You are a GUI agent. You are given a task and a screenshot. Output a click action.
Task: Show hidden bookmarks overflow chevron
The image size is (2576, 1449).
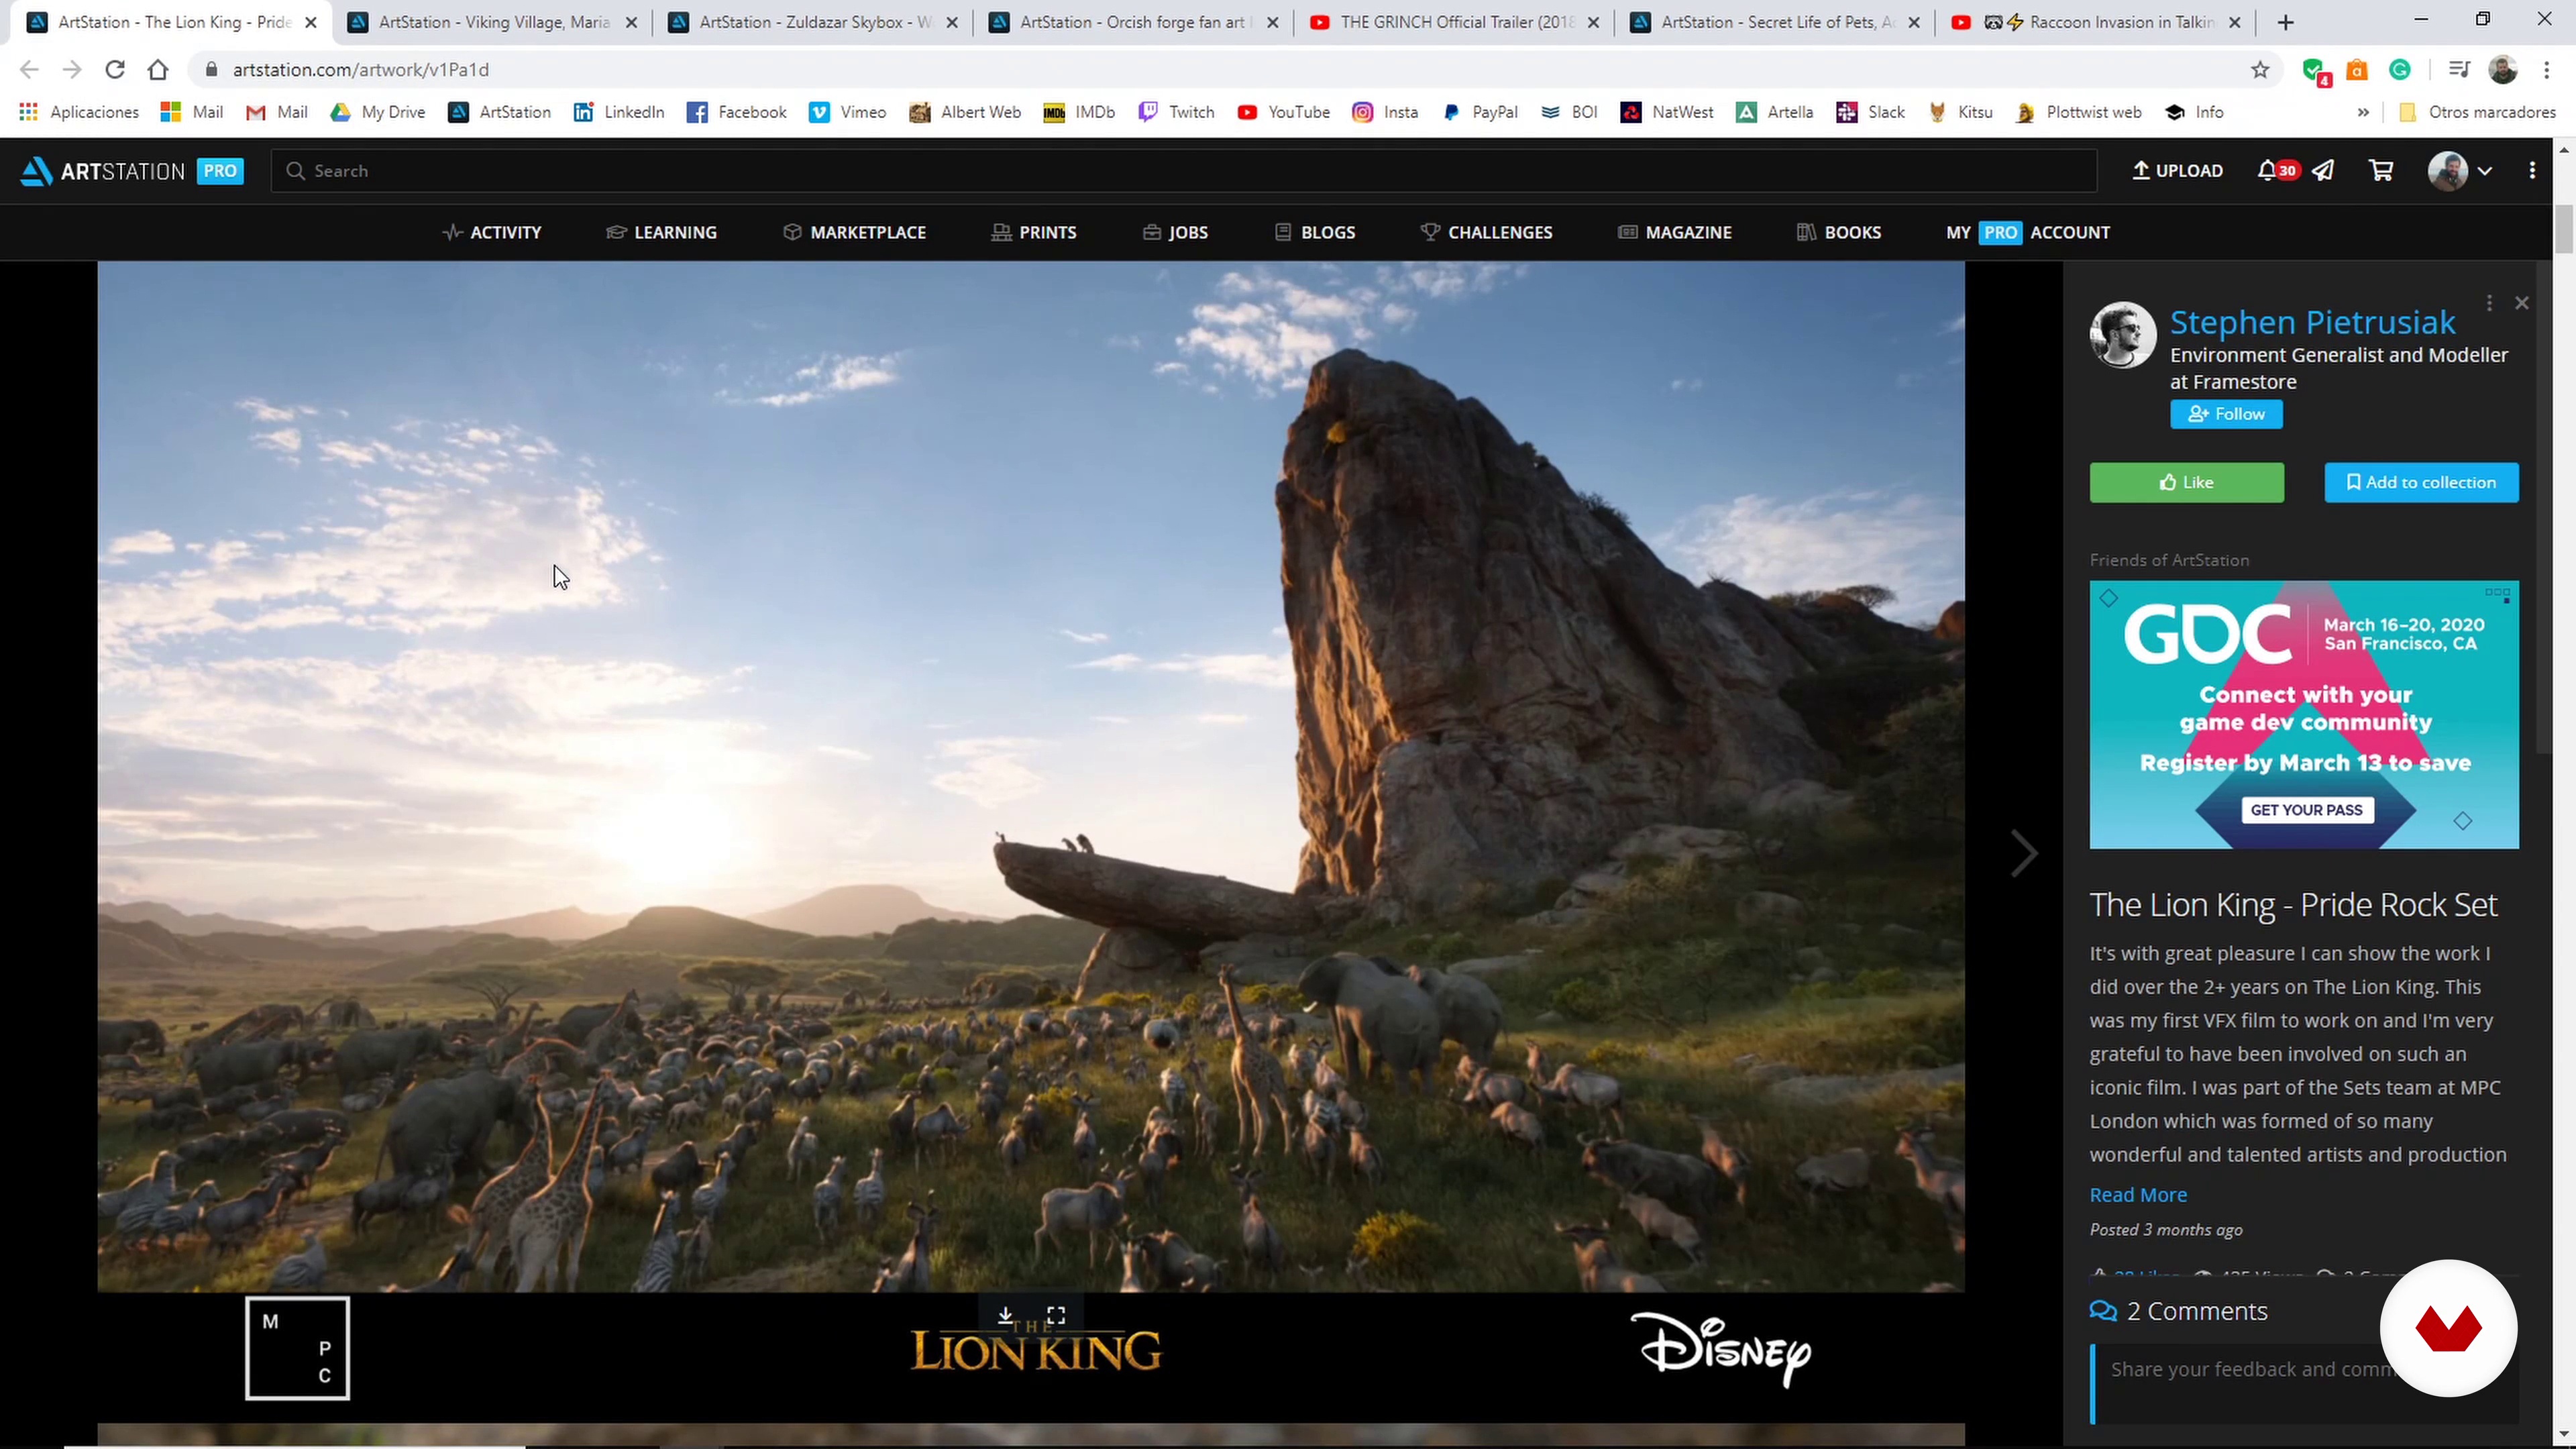point(2363,112)
